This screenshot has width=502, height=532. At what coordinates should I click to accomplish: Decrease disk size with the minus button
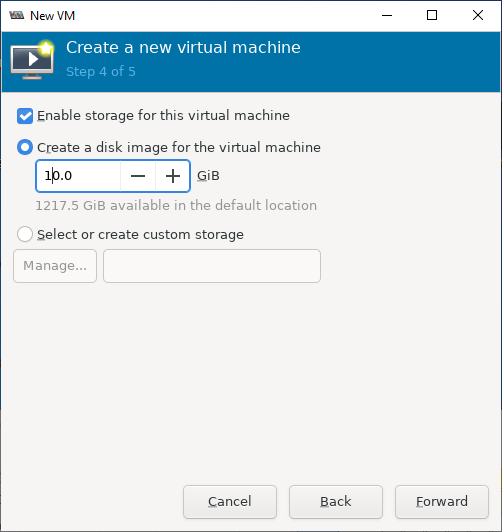(138, 176)
